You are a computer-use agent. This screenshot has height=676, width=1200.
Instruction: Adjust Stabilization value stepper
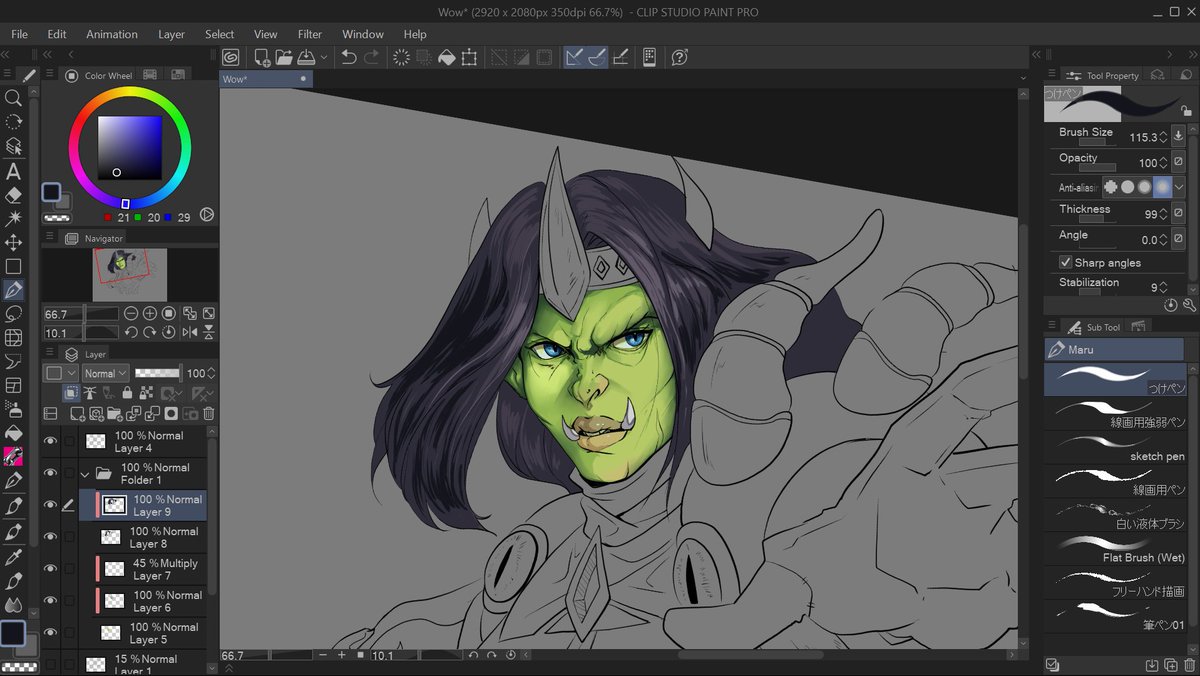click(1163, 287)
